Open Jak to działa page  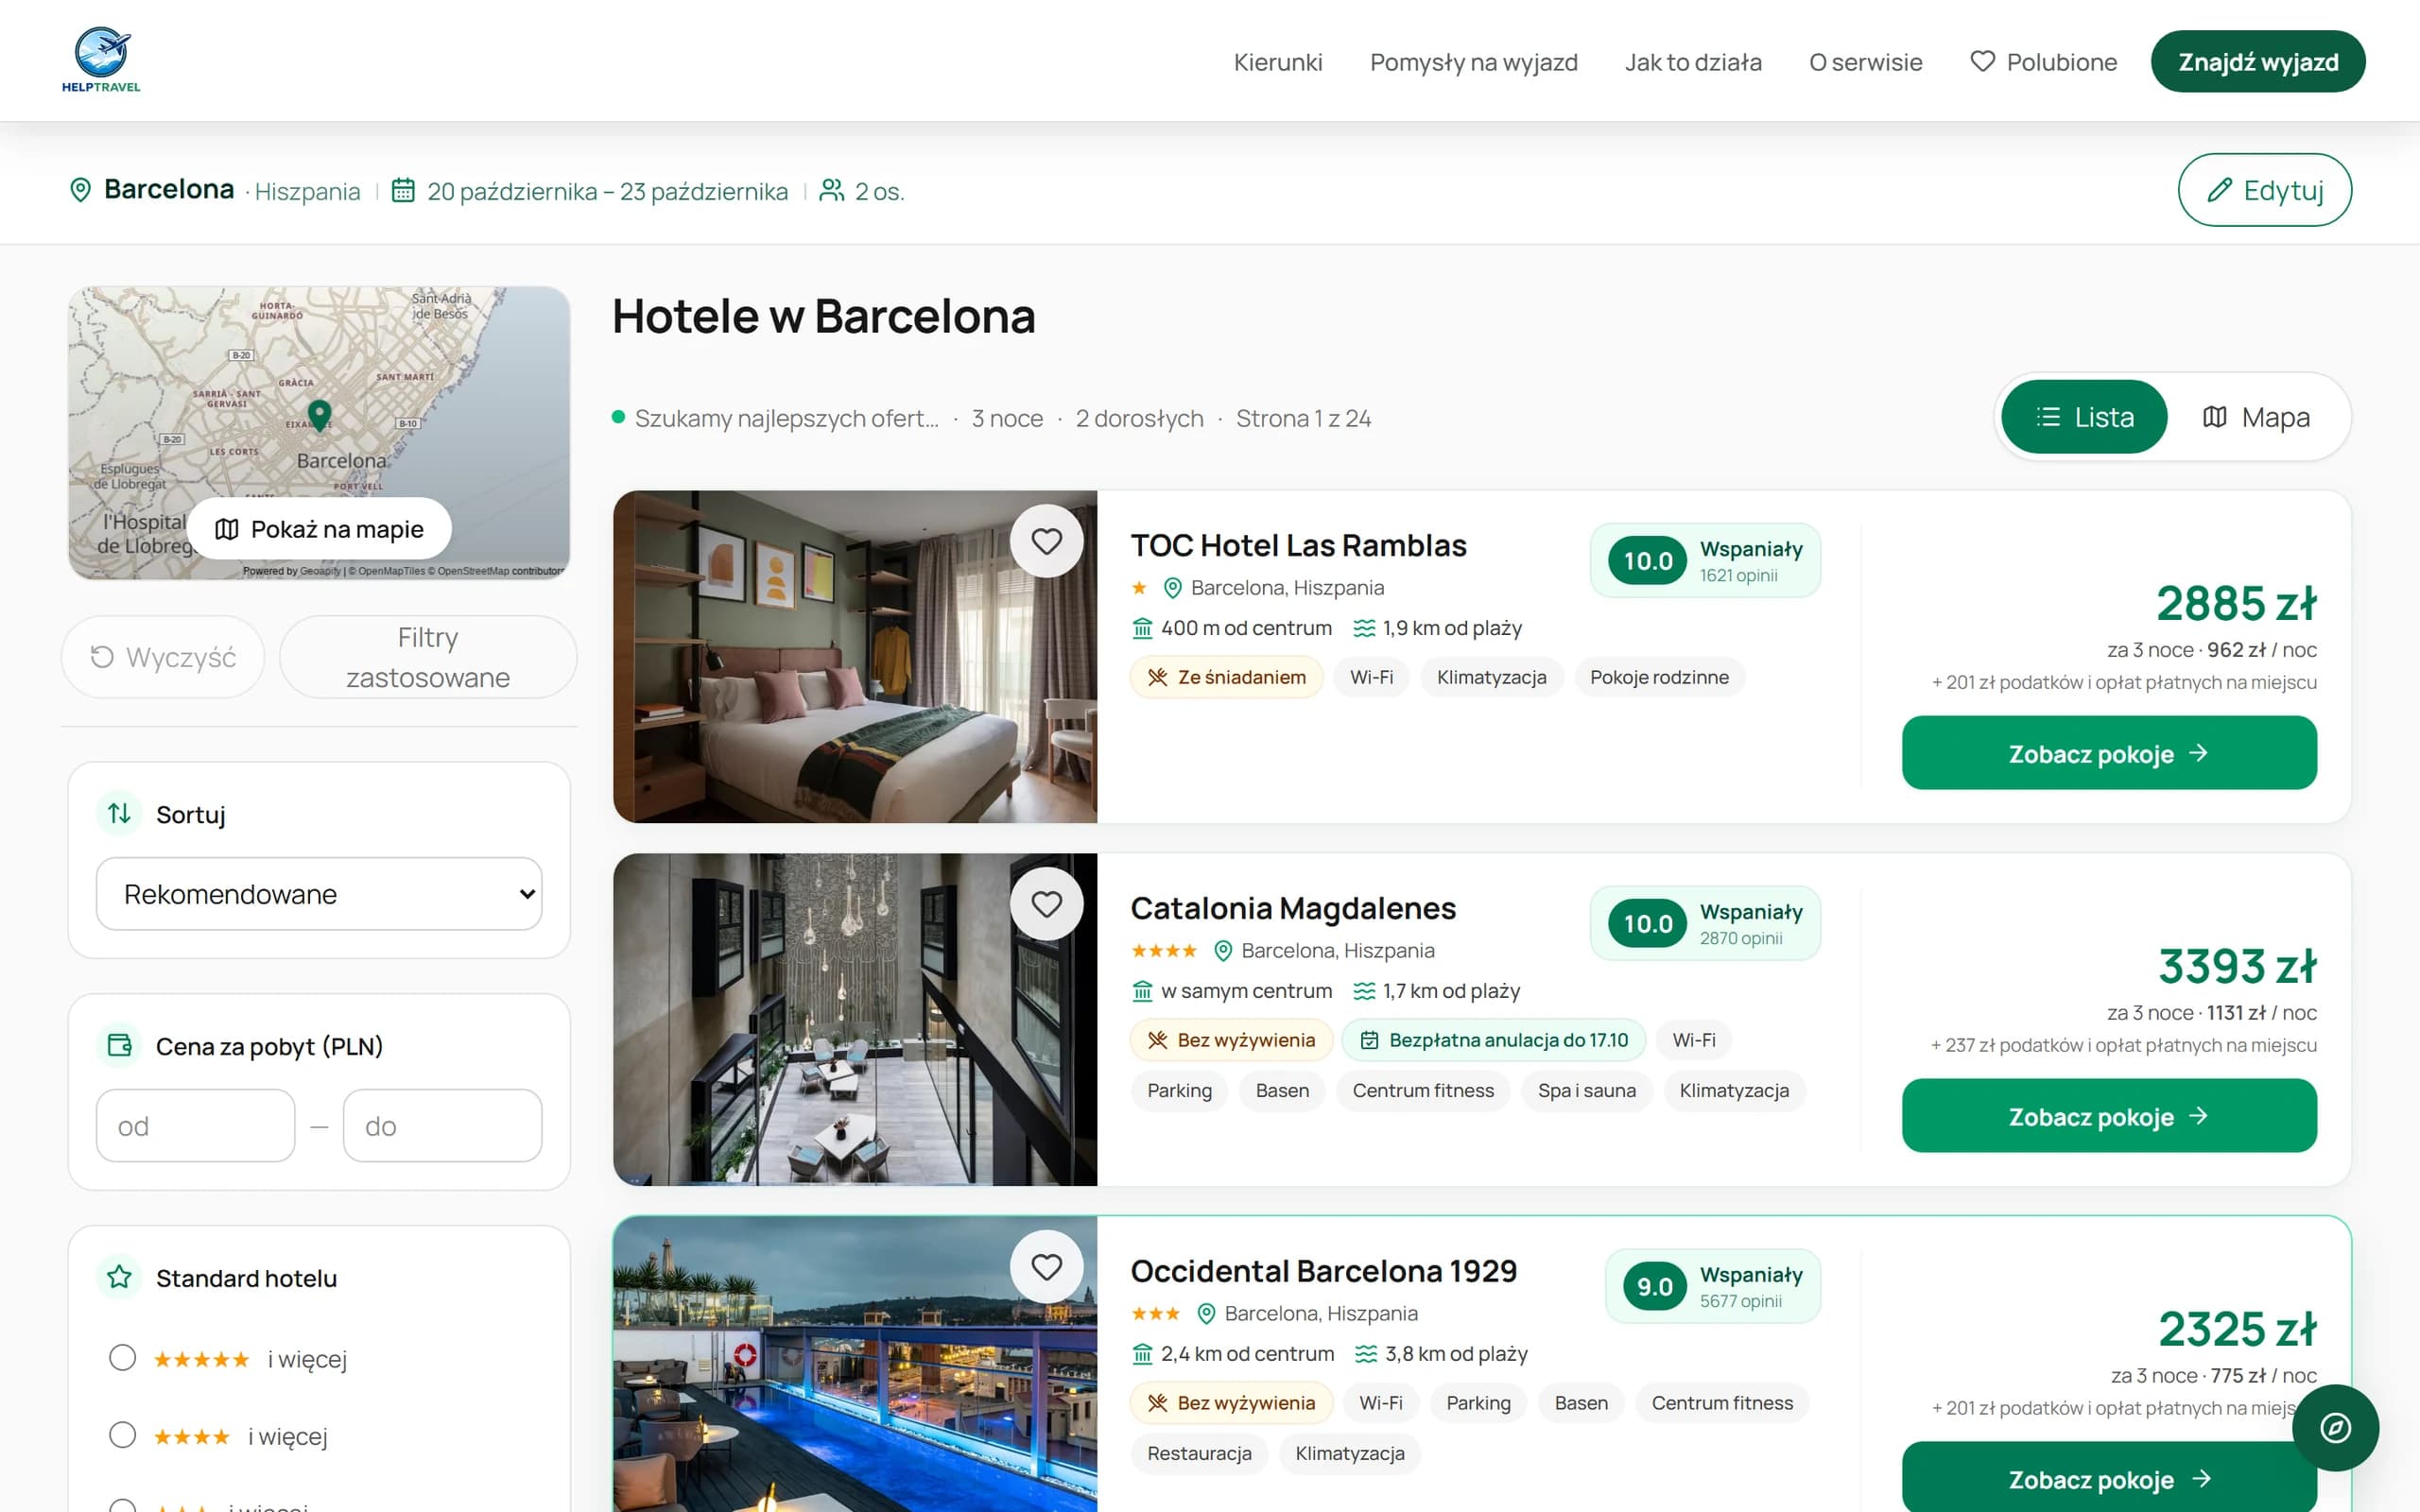tap(1693, 62)
